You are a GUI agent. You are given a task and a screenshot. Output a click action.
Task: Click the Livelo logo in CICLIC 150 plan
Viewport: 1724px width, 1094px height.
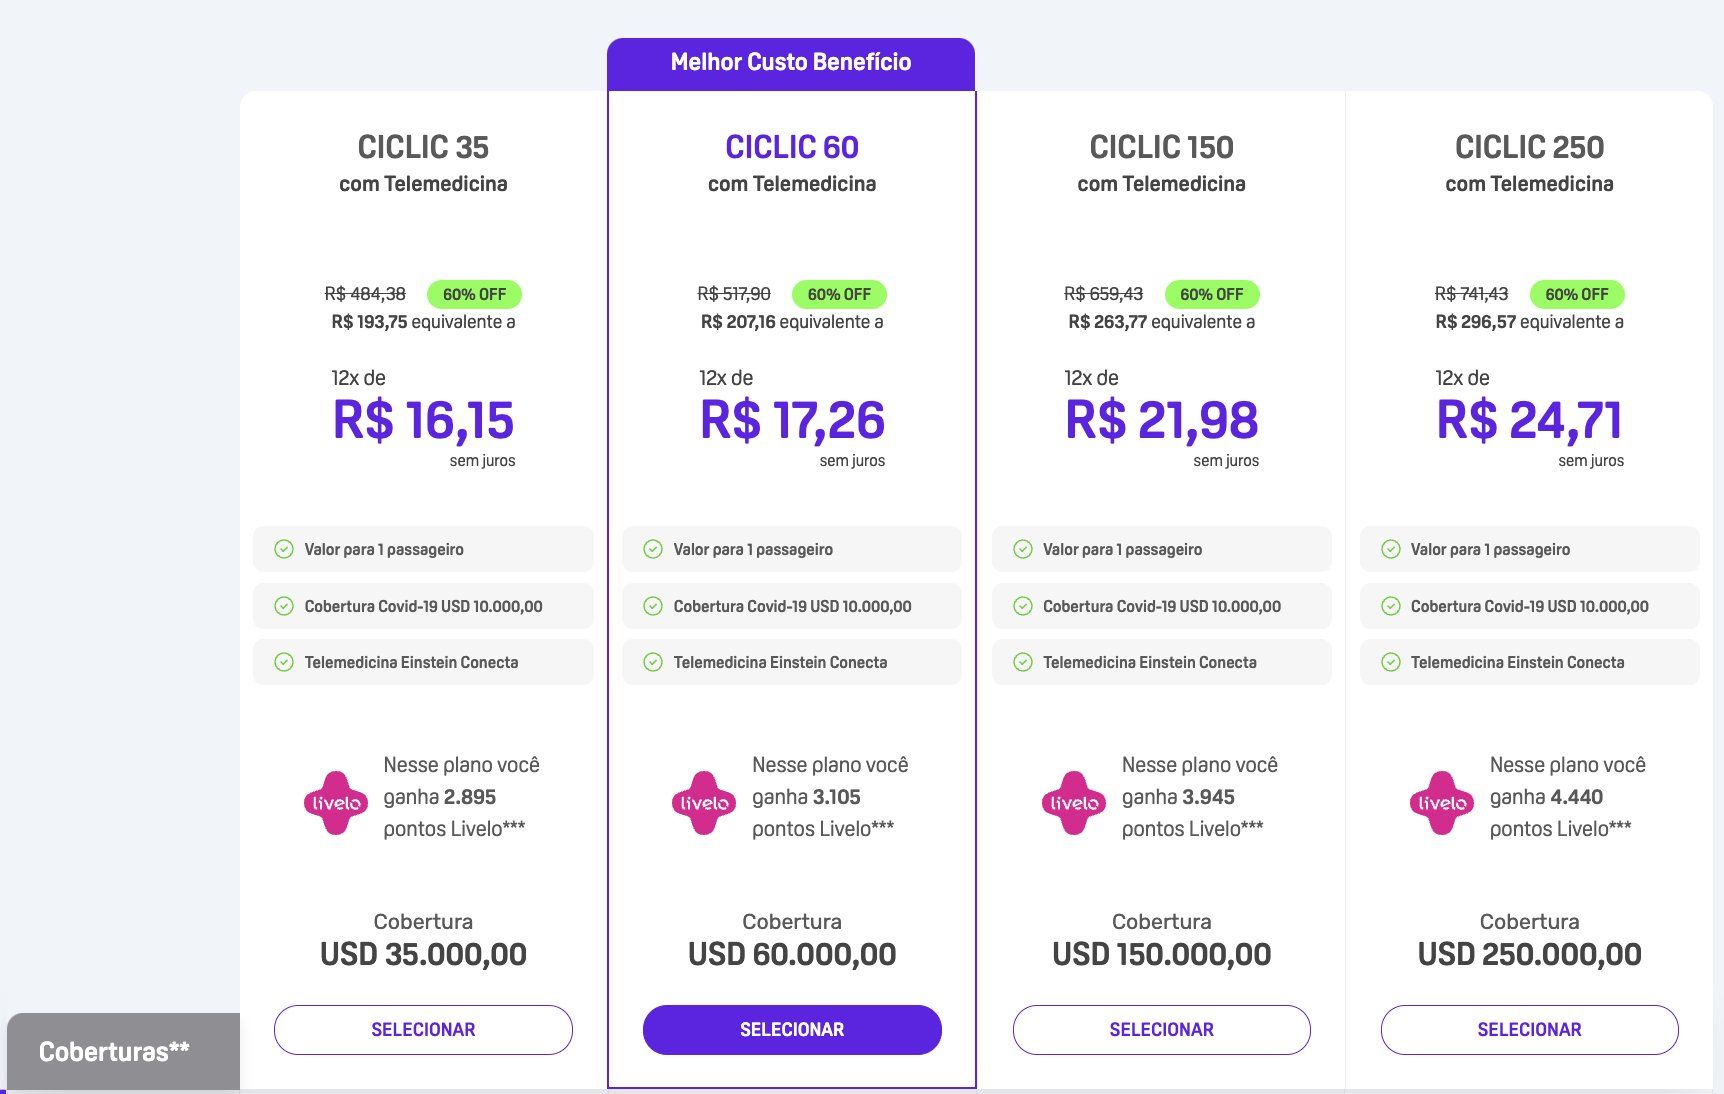coord(1074,802)
